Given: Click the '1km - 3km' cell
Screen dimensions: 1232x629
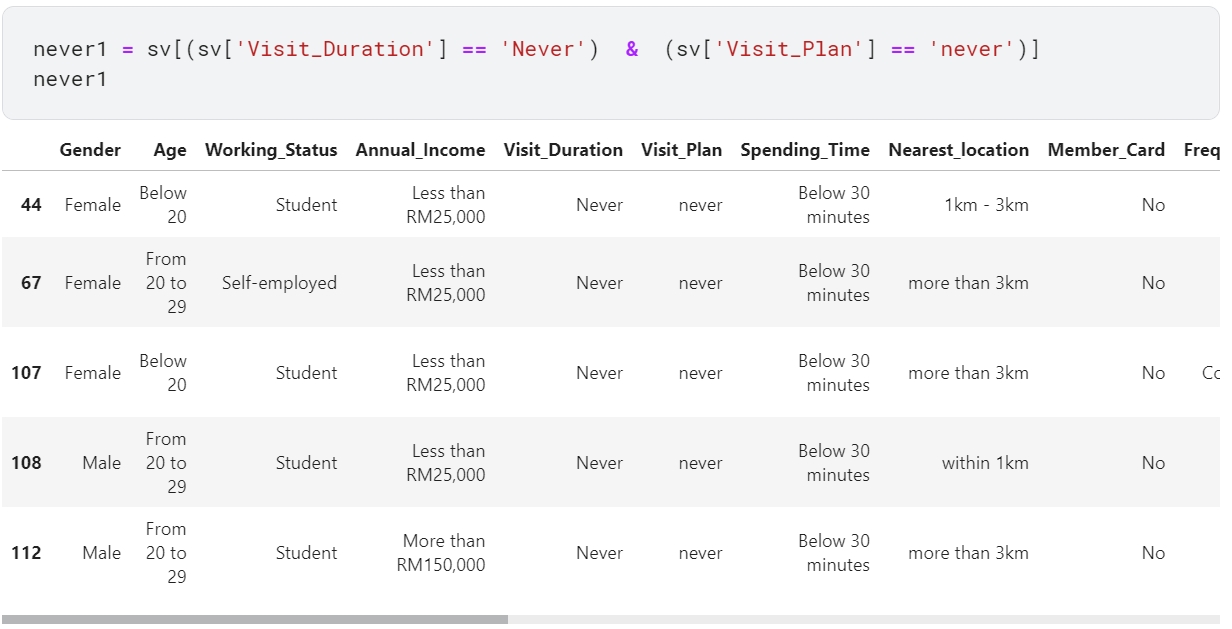Looking at the screenshot, I should [986, 205].
